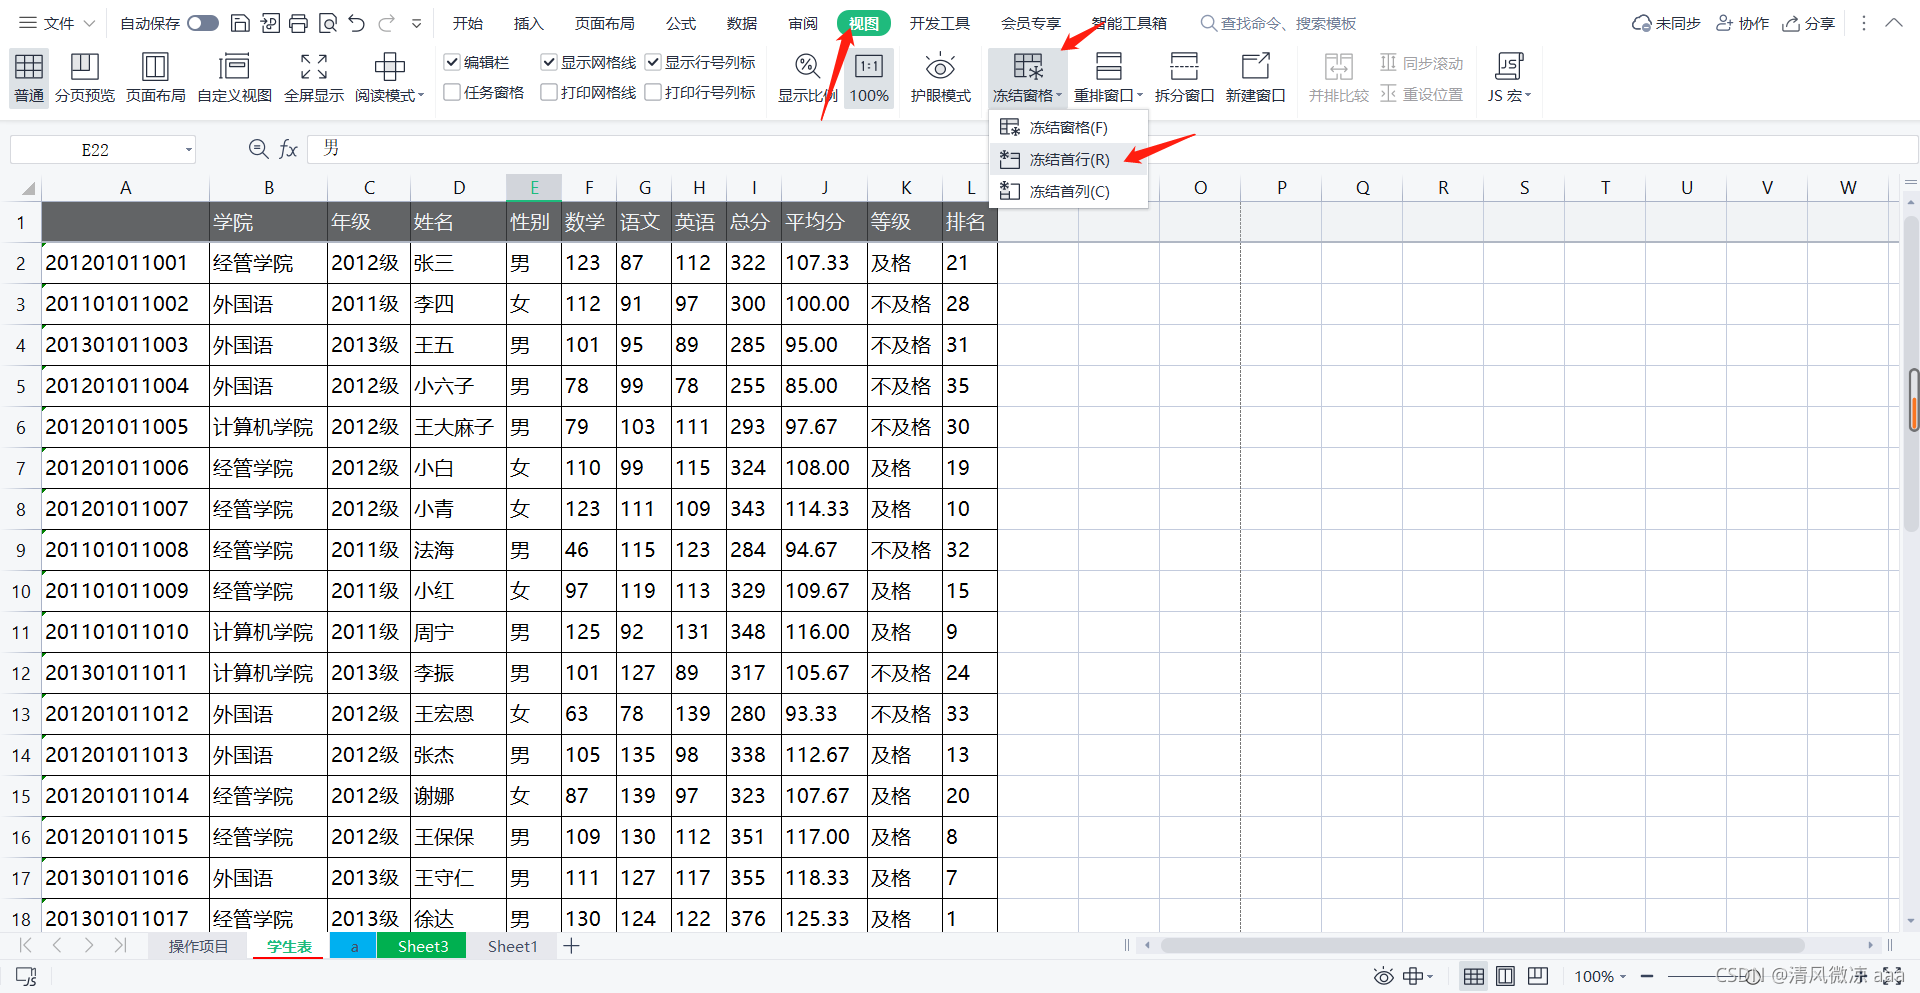Screen dimensions: 1920x993
Task: Switch to the 操作项目 sheet tab
Action: (198, 946)
